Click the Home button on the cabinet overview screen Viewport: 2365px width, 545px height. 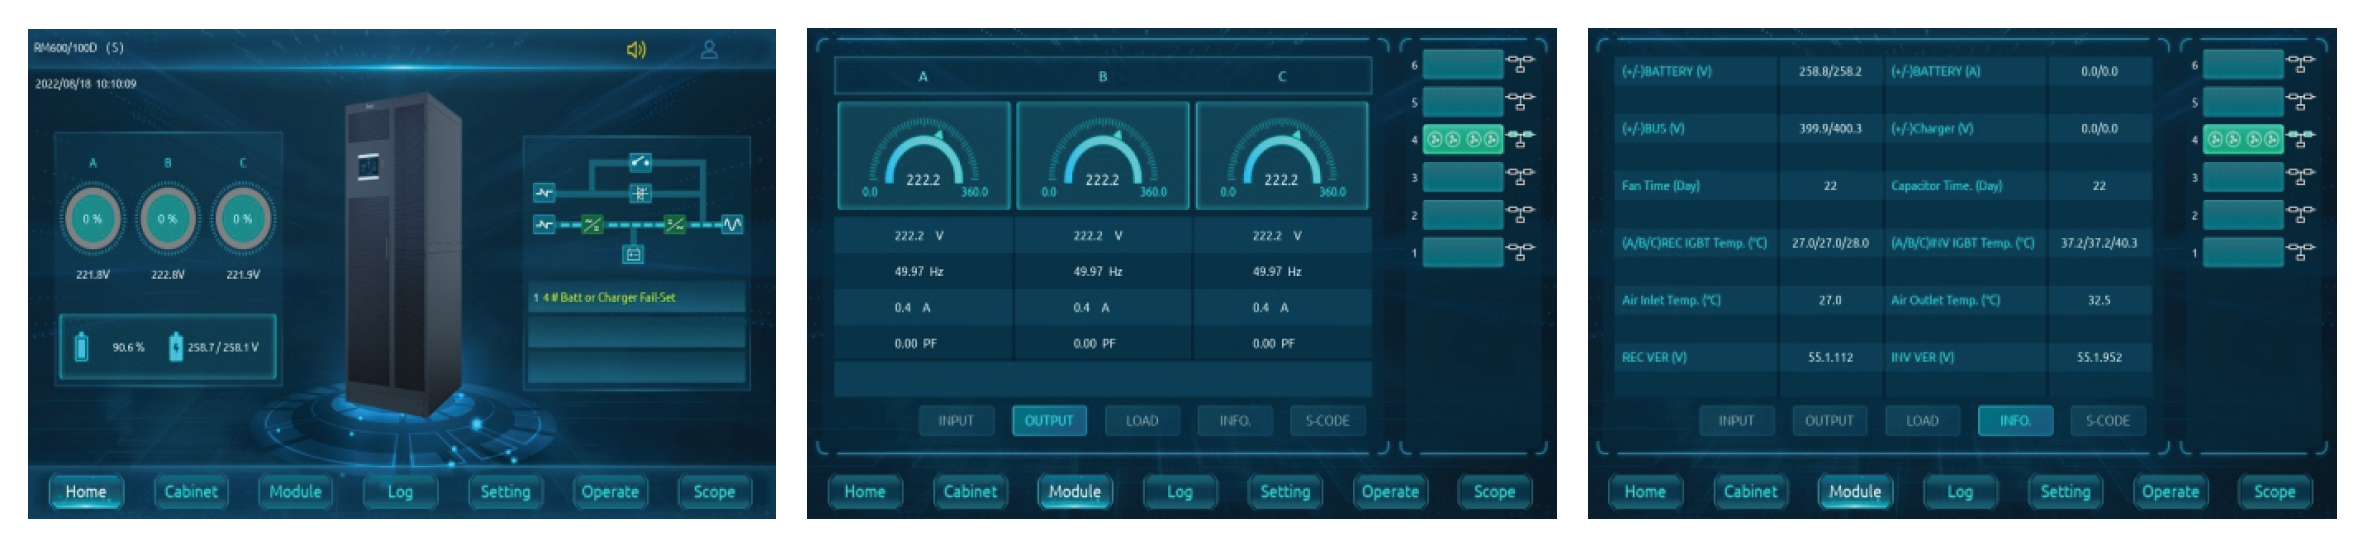point(86,492)
